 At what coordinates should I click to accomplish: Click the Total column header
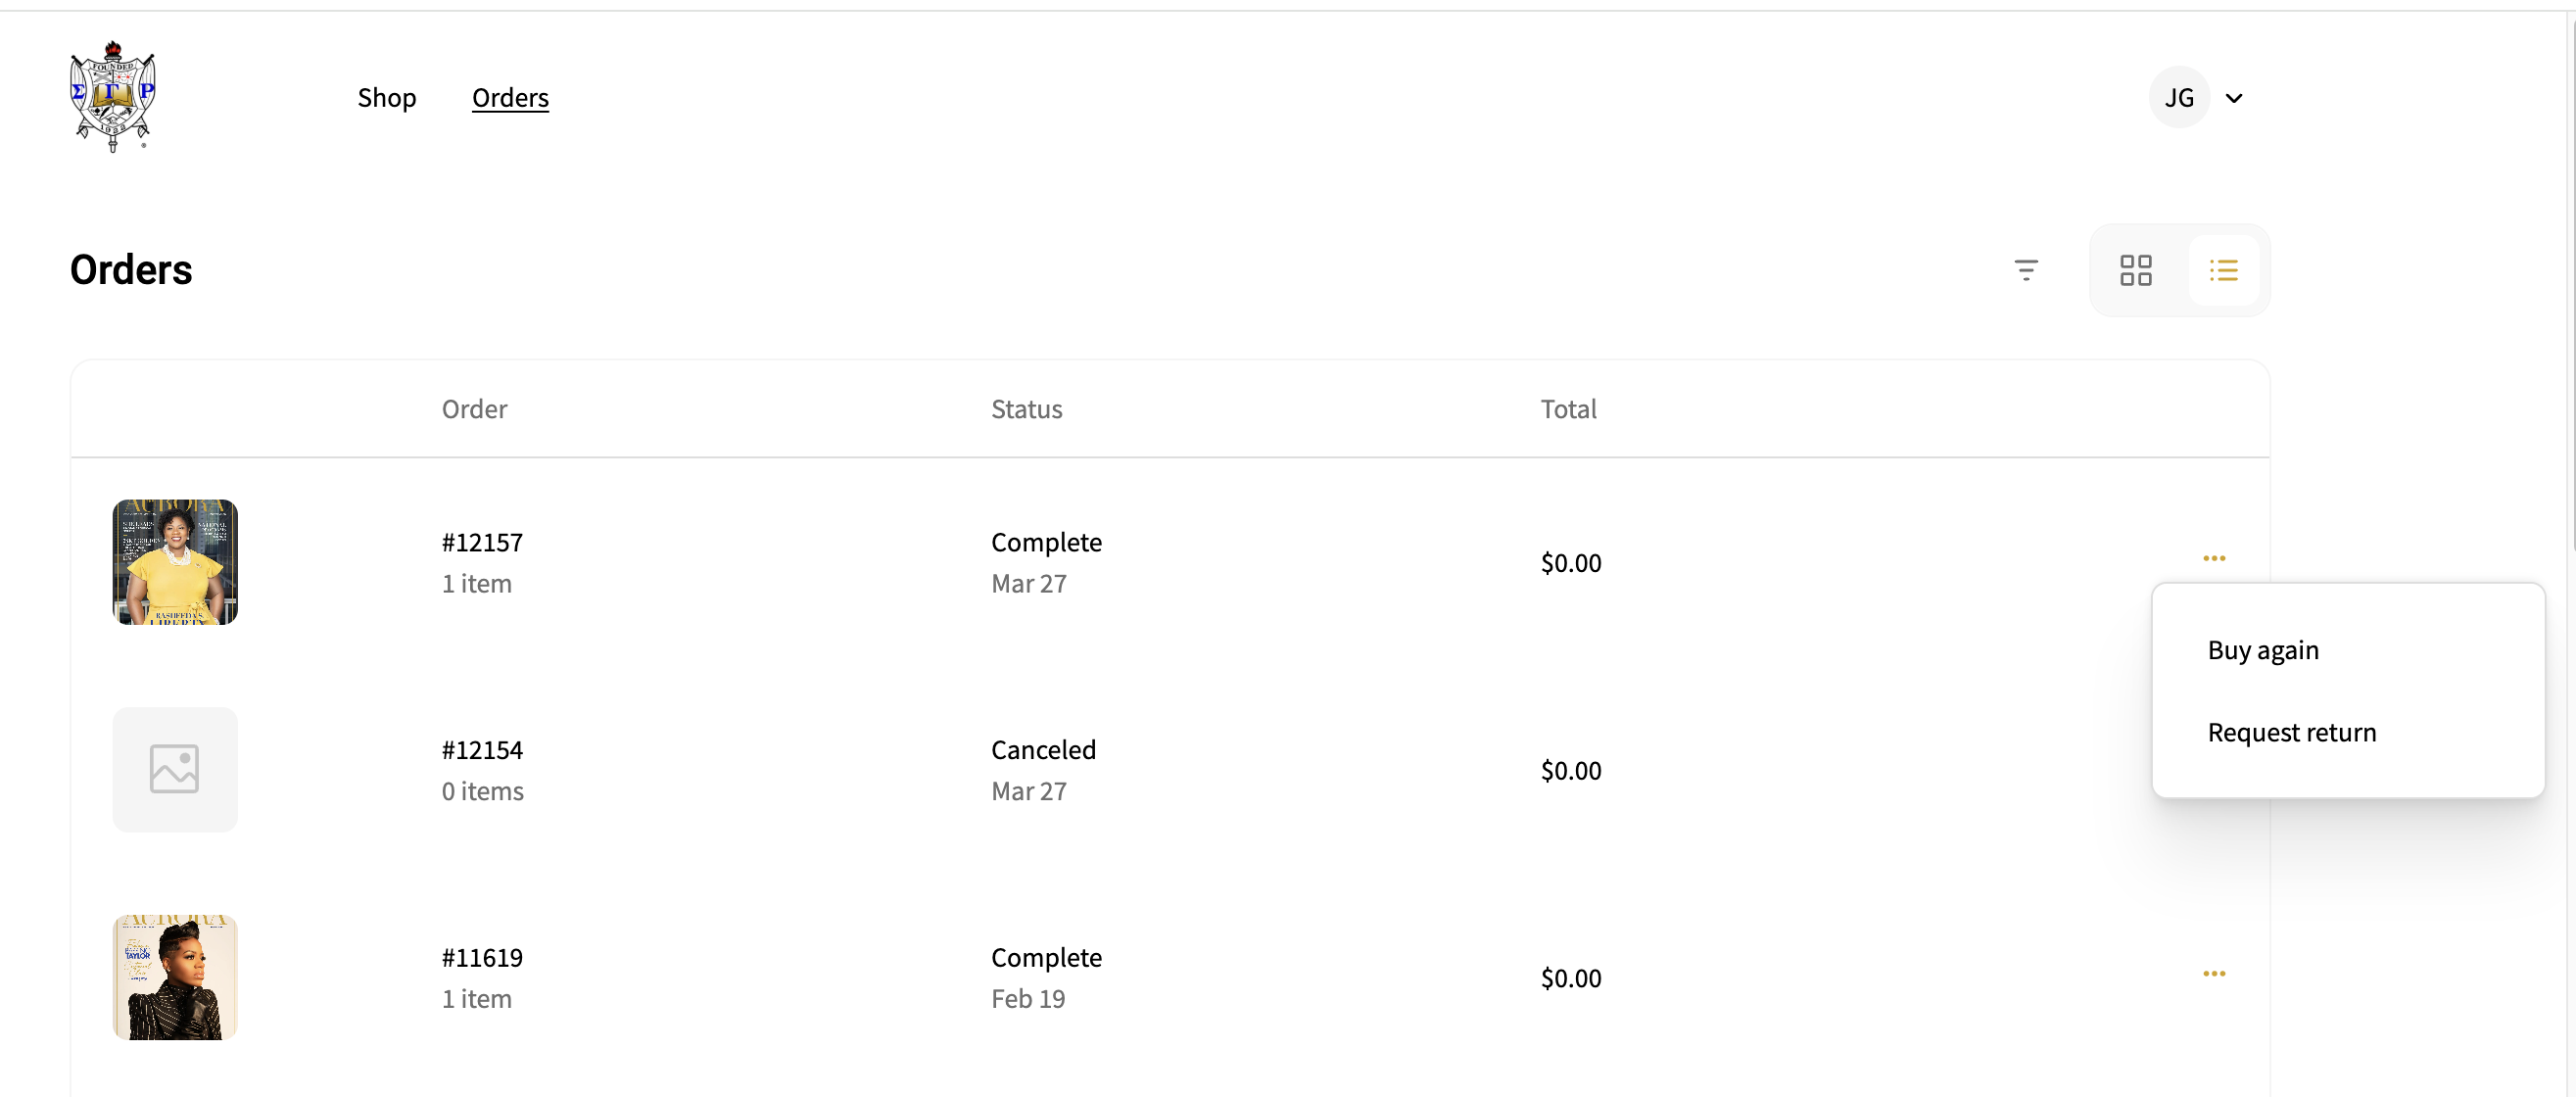pos(1568,409)
